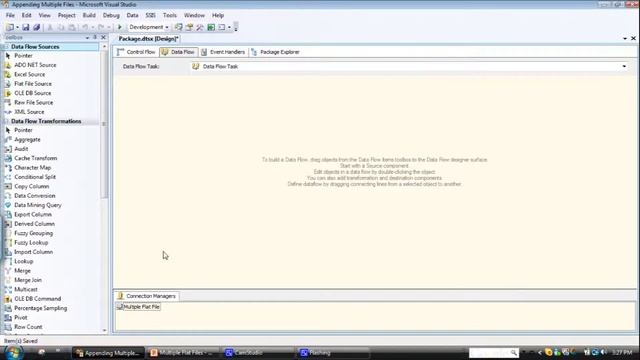The height and width of the screenshot is (360, 640).
Task: Select XML Source in the toolbox
Action: (x=29, y=112)
